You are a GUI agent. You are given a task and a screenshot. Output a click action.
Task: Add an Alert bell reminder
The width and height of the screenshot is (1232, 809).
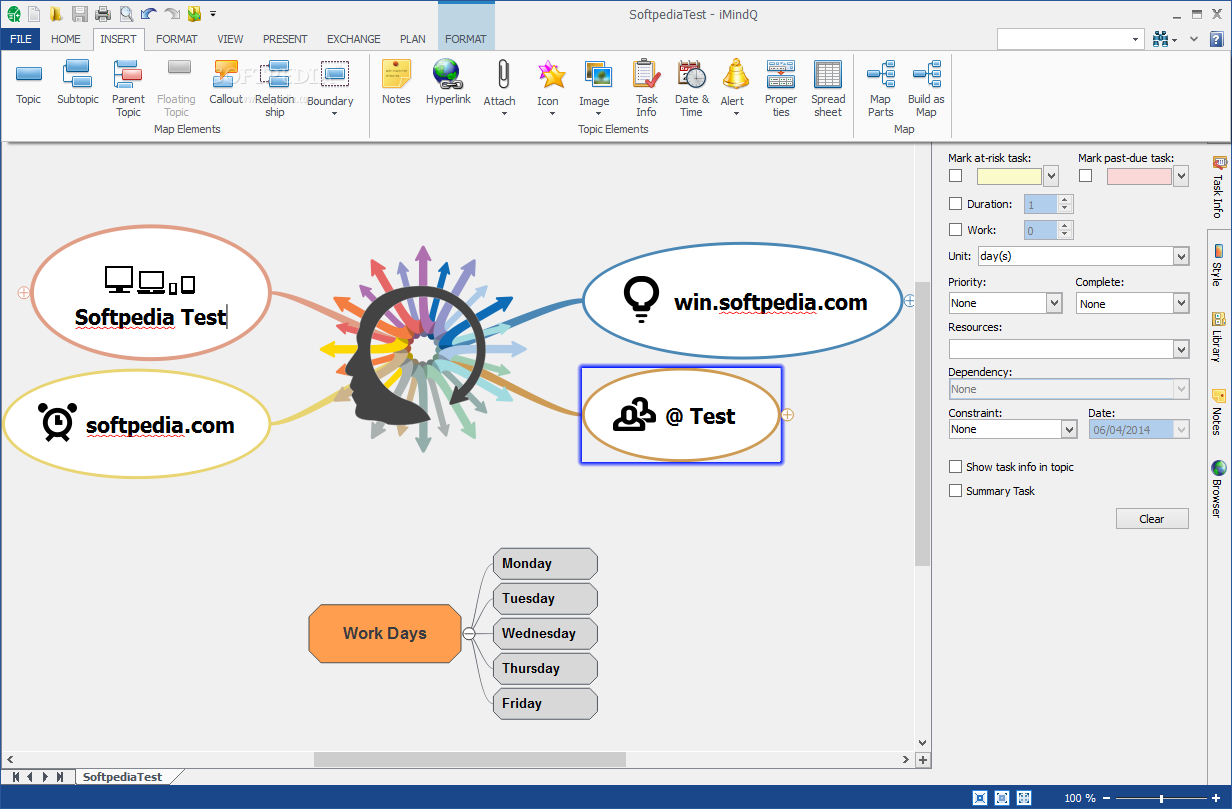pyautogui.click(x=733, y=88)
